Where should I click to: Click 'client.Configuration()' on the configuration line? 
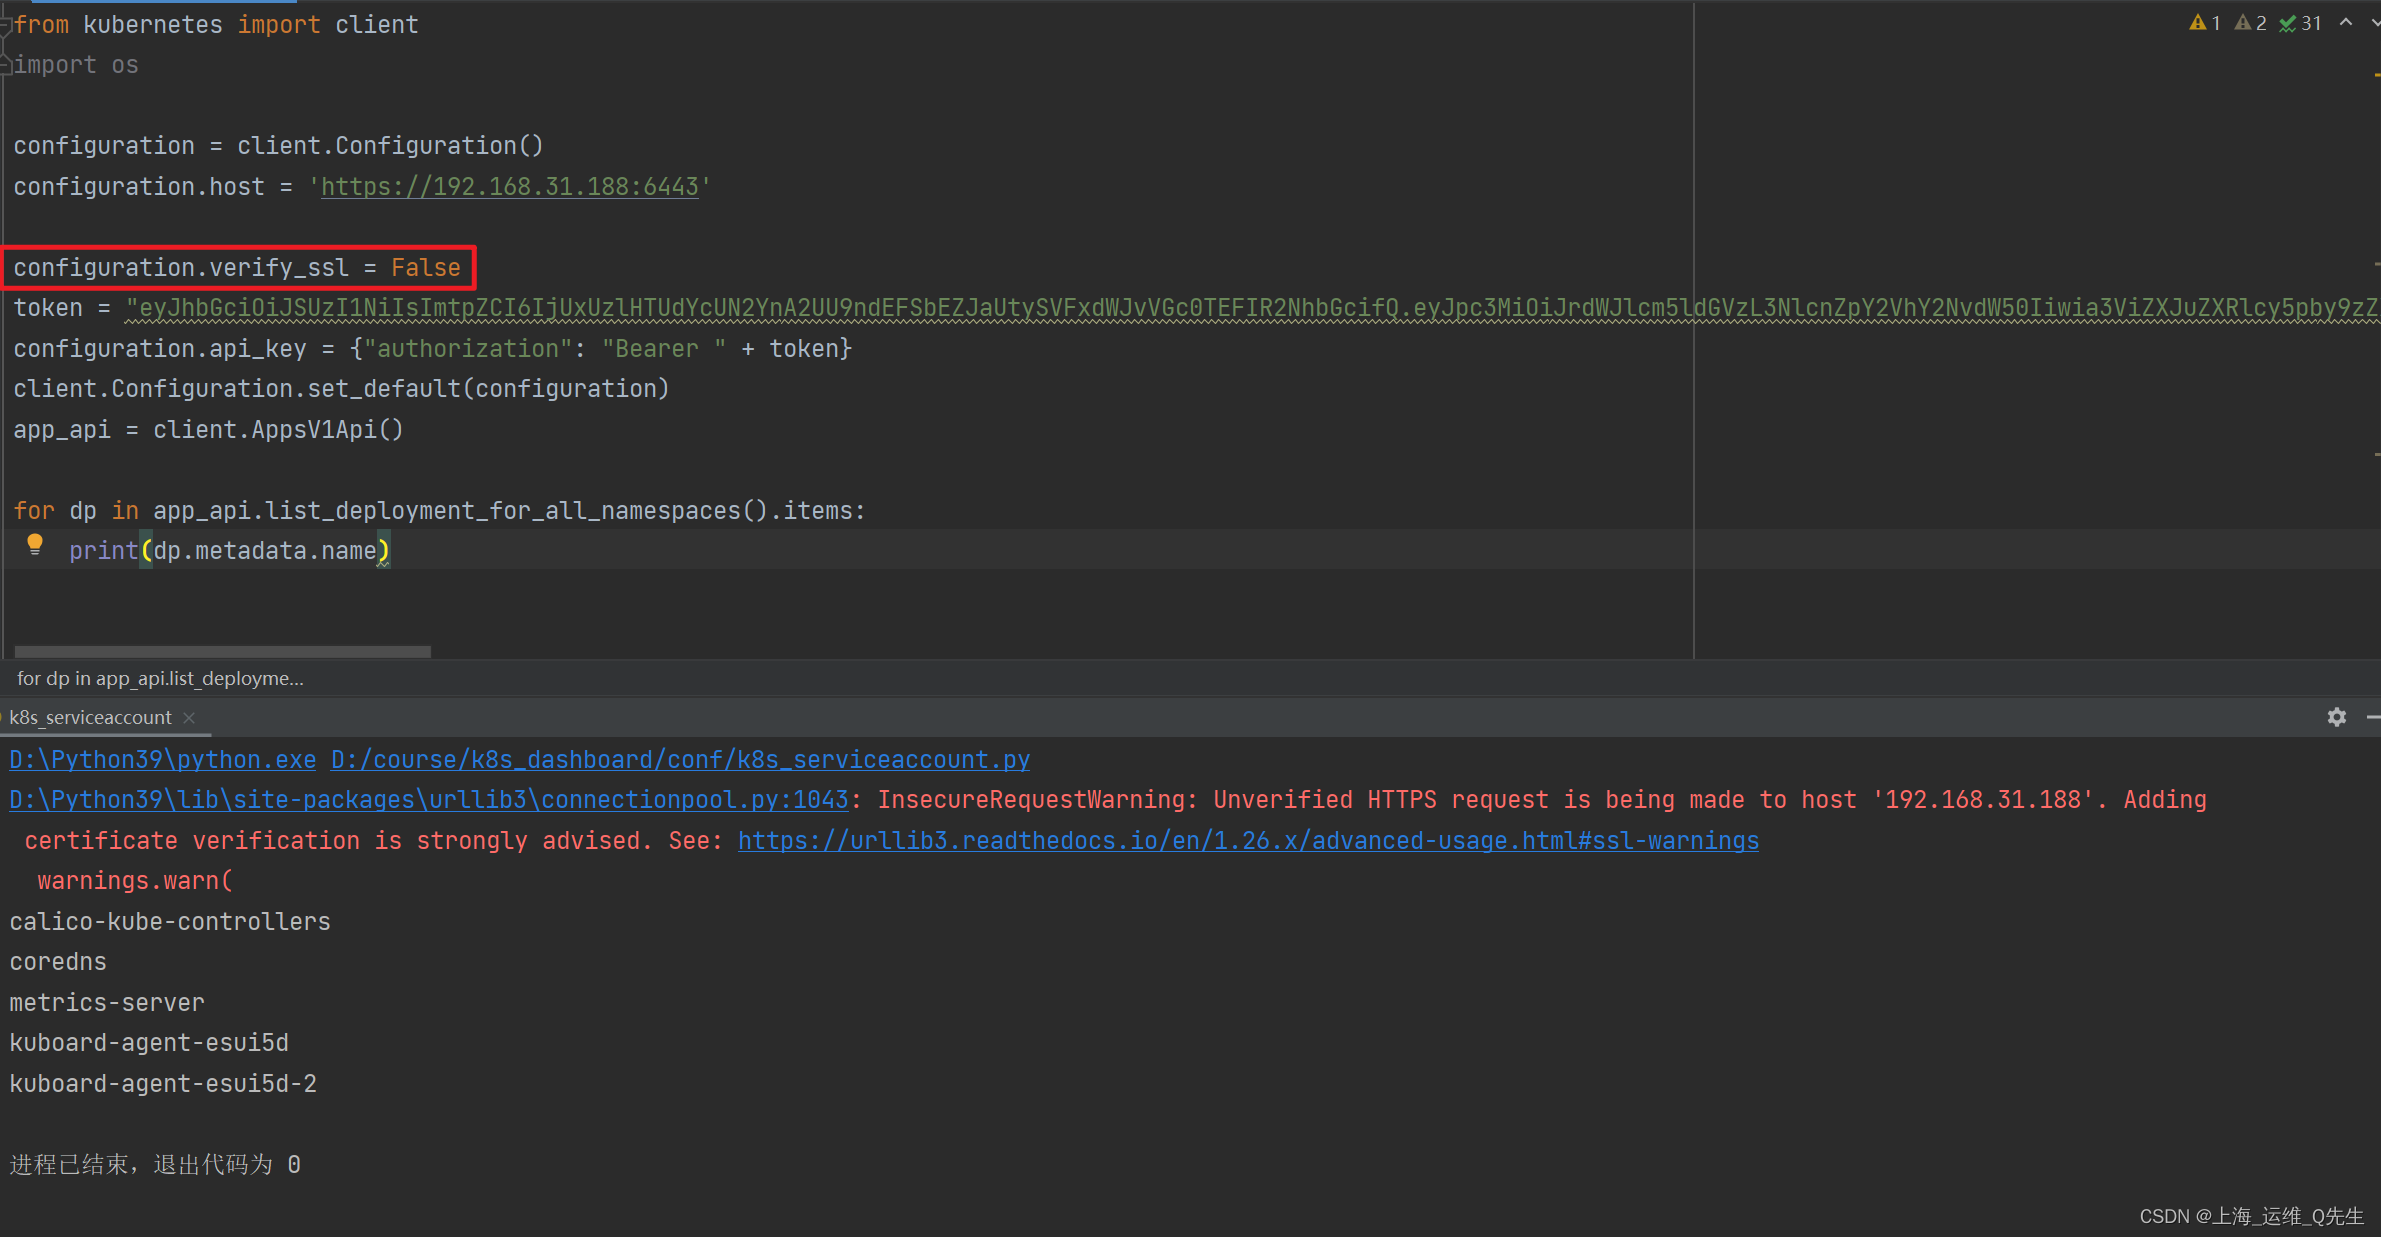click(x=390, y=146)
